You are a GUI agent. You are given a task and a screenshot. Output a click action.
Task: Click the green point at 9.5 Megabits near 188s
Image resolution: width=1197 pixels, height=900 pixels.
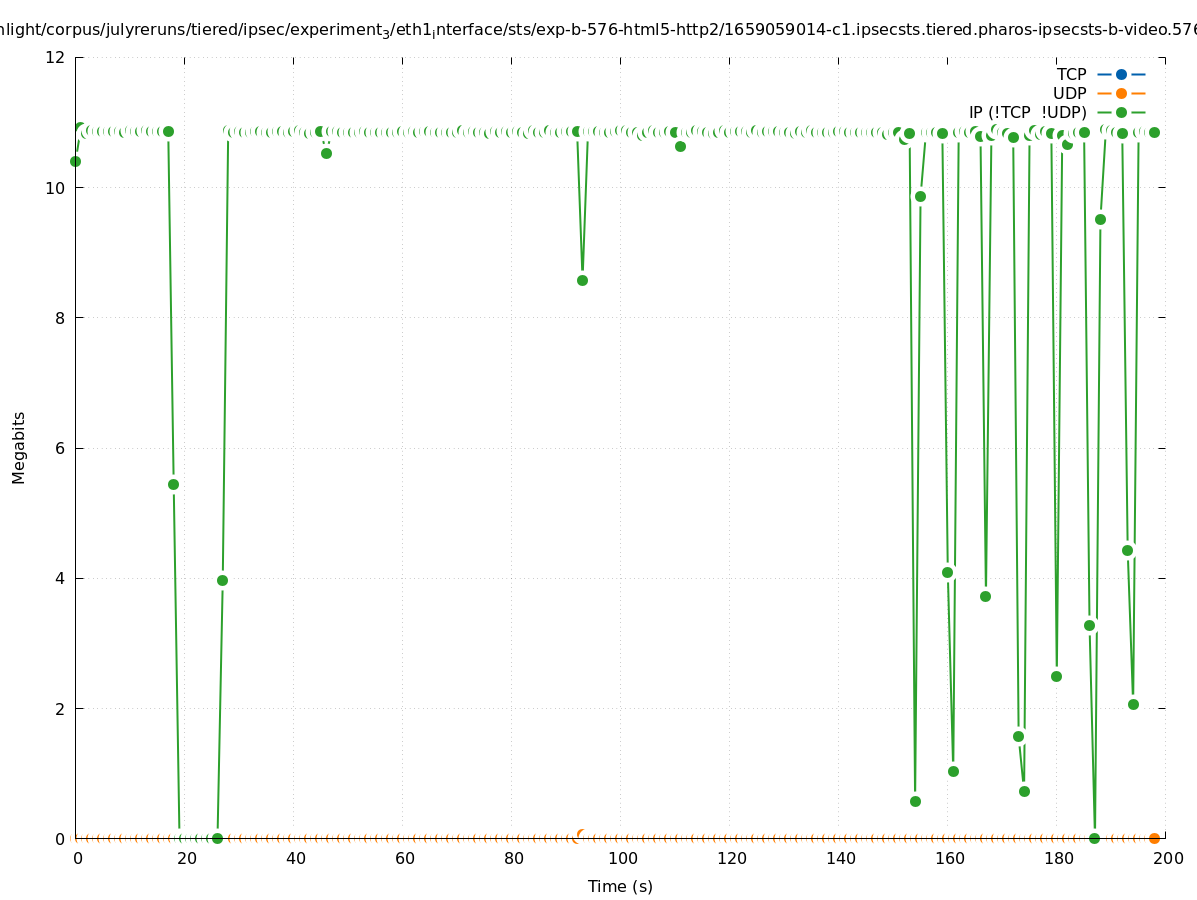1100,219
